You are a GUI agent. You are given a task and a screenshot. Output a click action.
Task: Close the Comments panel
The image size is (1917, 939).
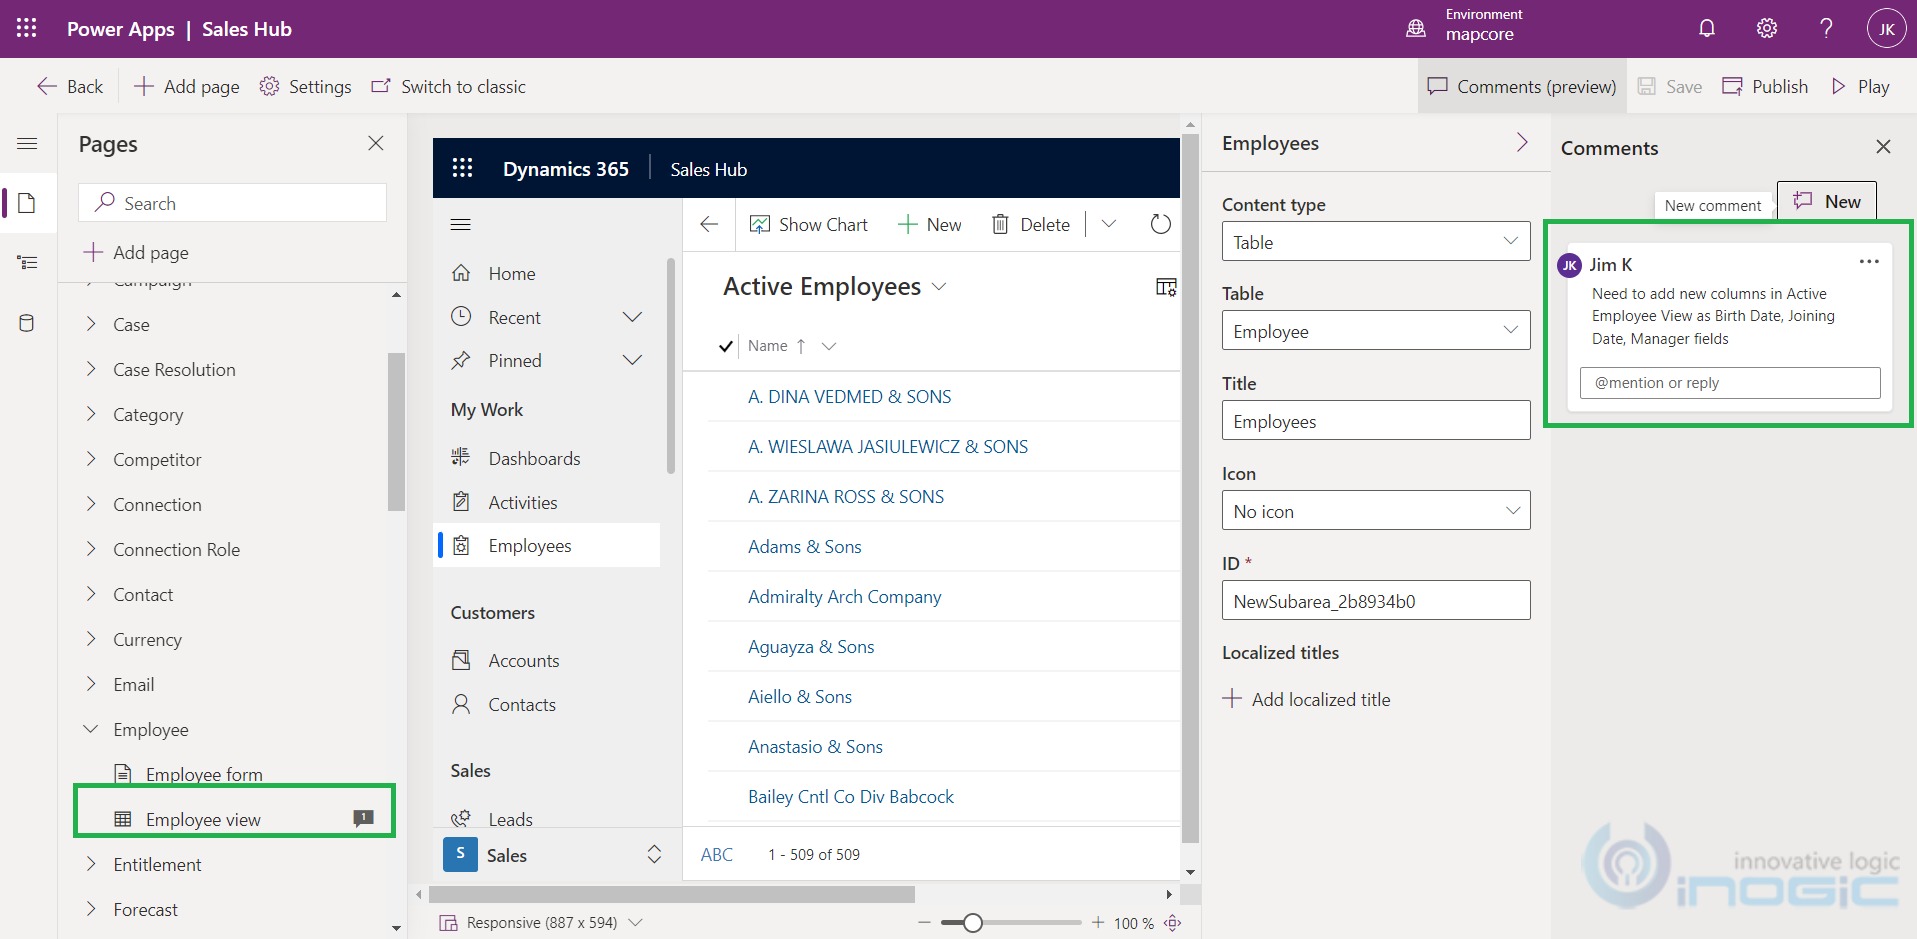click(1883, 147)
